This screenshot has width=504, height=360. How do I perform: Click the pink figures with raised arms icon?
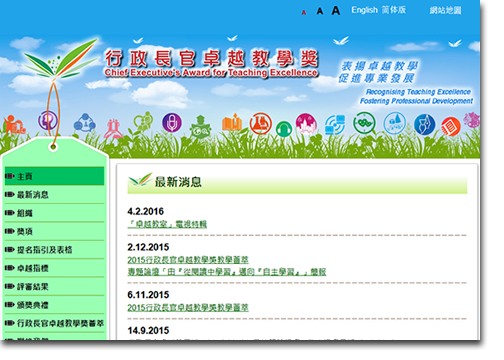[x=113, y=129]
